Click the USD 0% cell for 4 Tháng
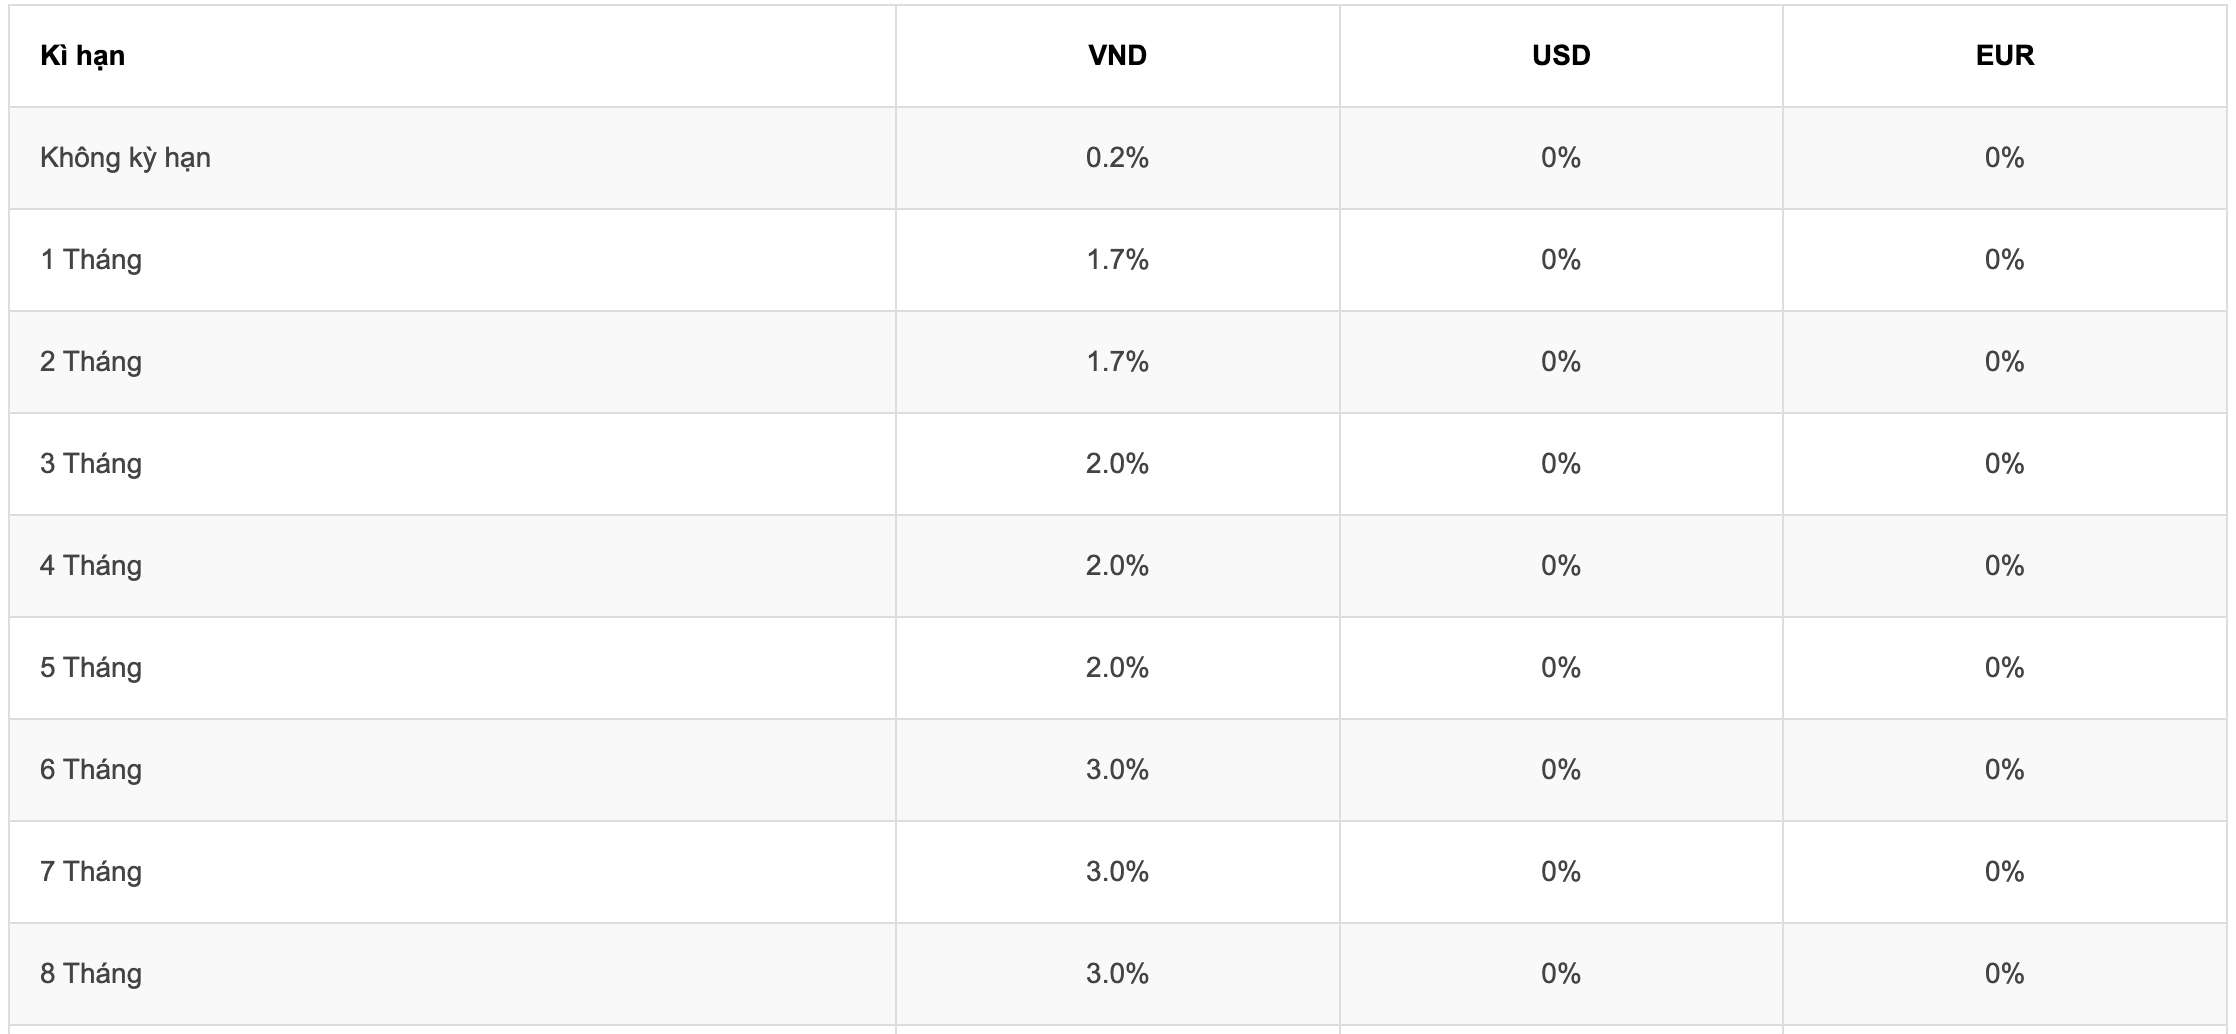The image size is (2236, 1034). coord(1561,566)
